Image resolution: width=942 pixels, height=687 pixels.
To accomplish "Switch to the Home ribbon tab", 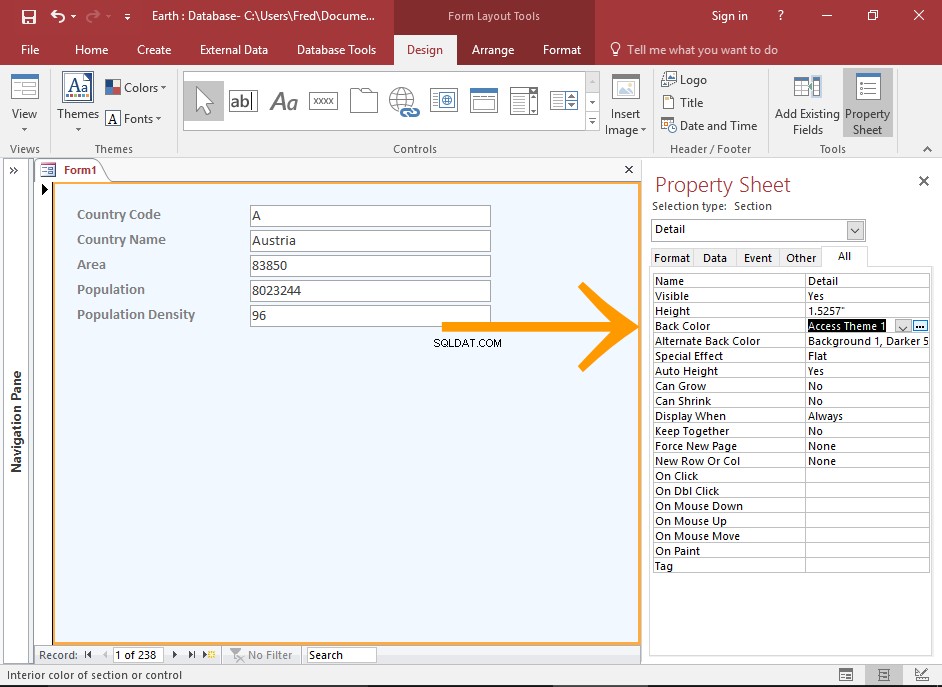I will pos(91,50).
